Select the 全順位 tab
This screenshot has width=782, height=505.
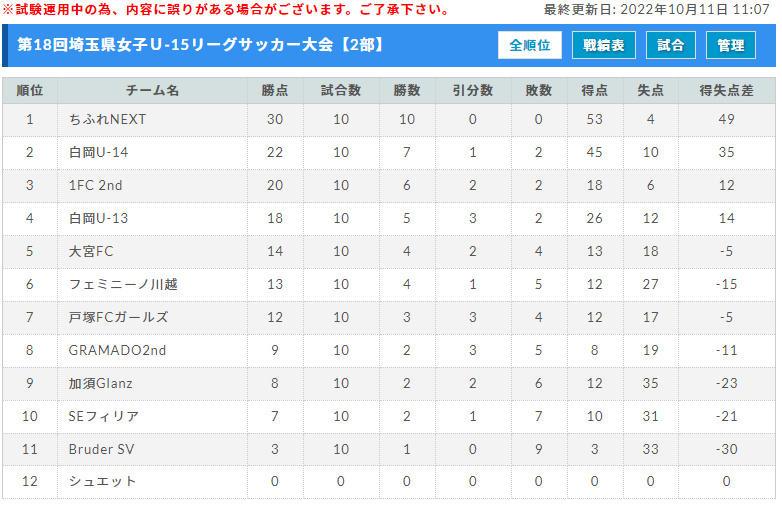click(529, 45)
